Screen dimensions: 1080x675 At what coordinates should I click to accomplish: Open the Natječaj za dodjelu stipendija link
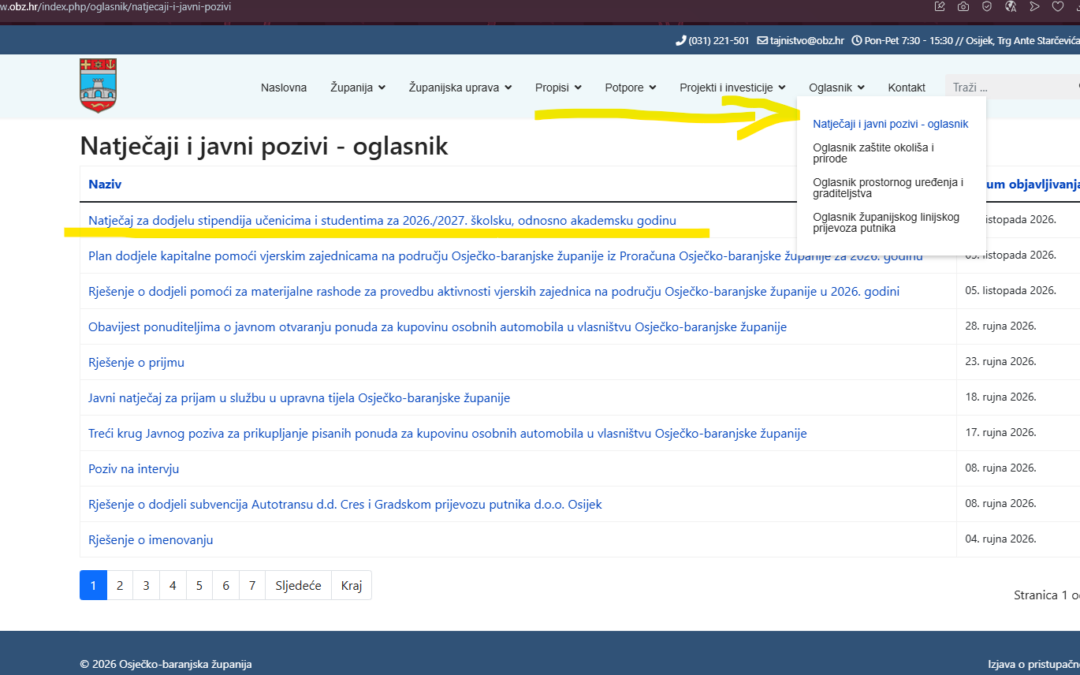382,220
